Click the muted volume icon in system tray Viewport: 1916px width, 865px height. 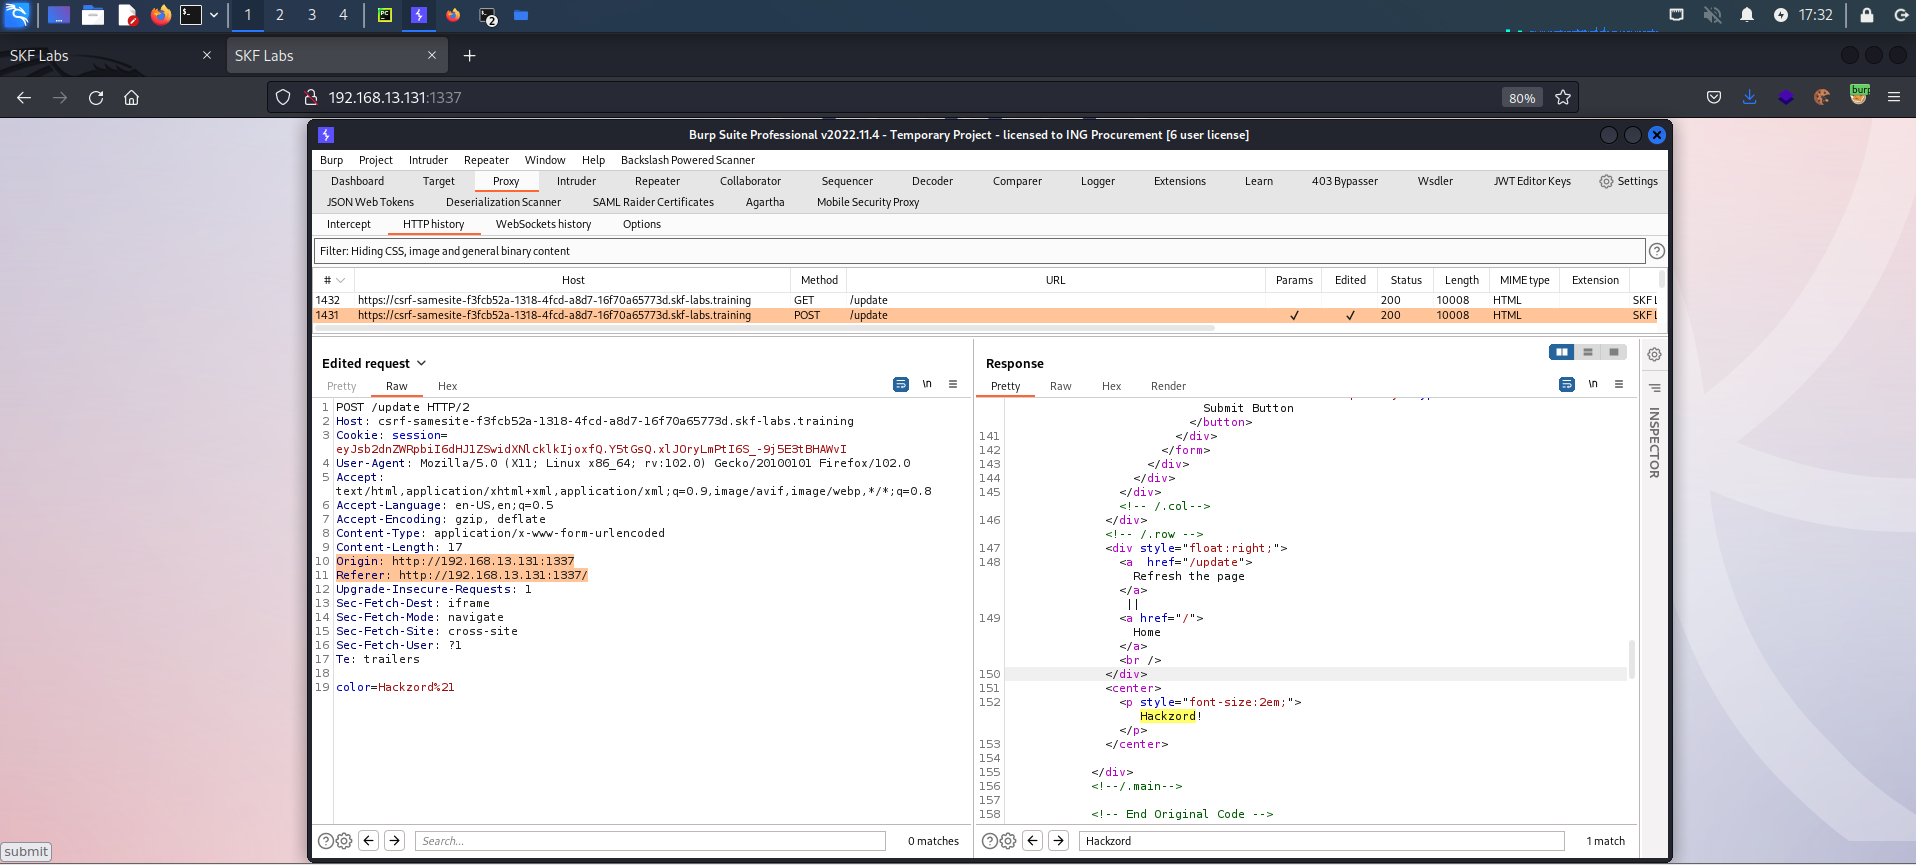(1712, 15)
